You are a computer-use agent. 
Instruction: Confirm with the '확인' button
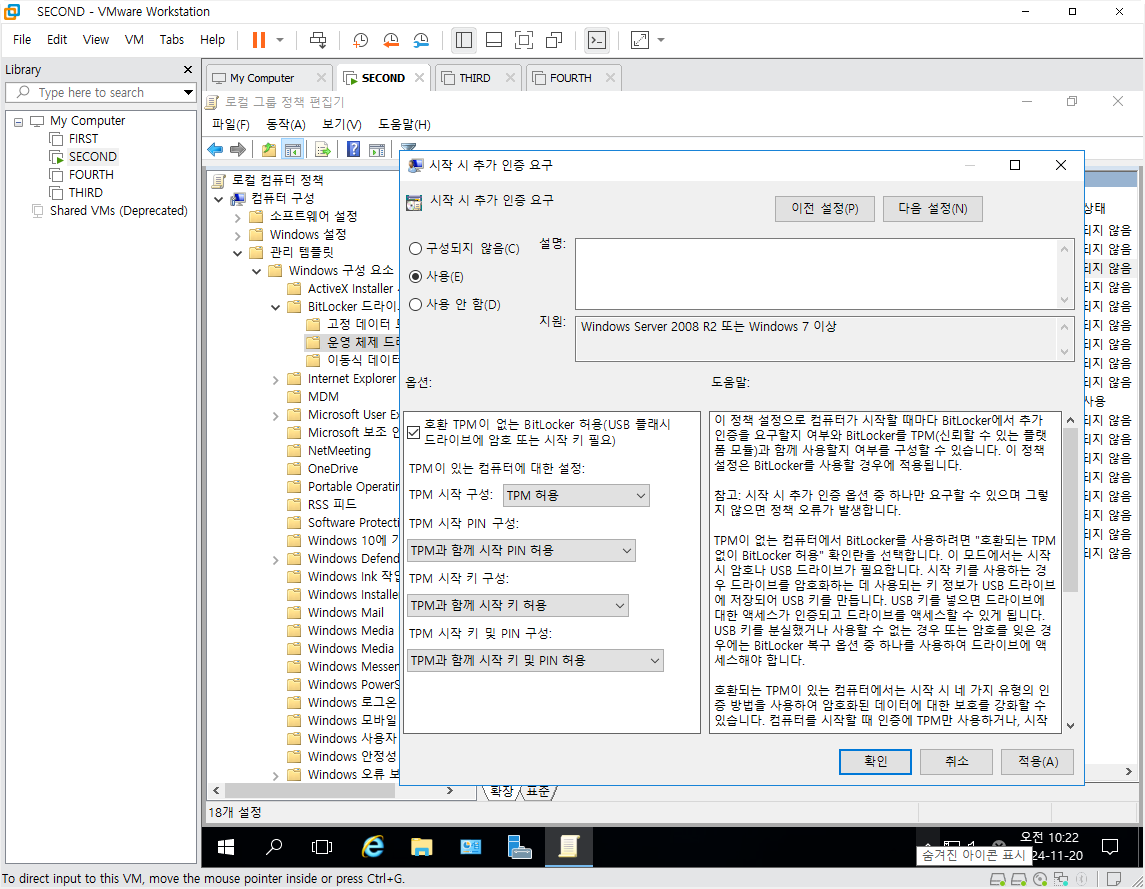[x=875, y=761]
